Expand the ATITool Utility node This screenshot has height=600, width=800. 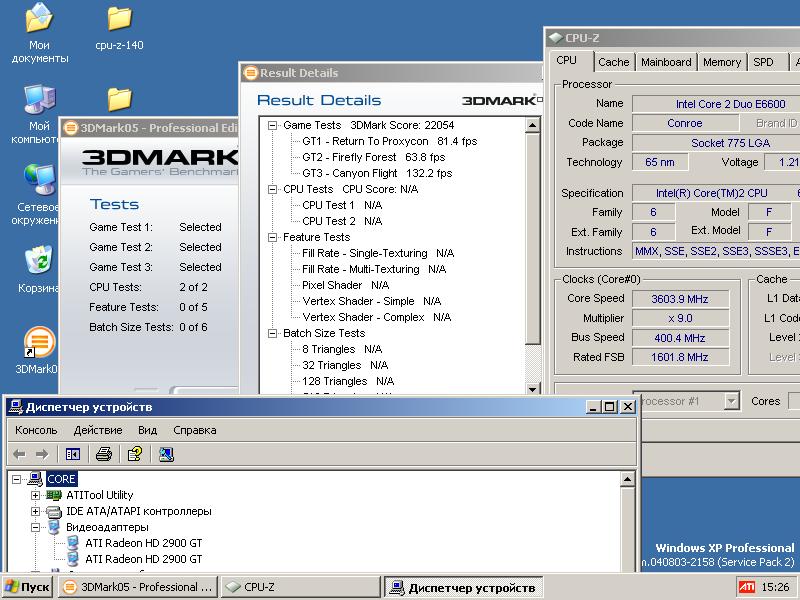click(x=35, y=495)
